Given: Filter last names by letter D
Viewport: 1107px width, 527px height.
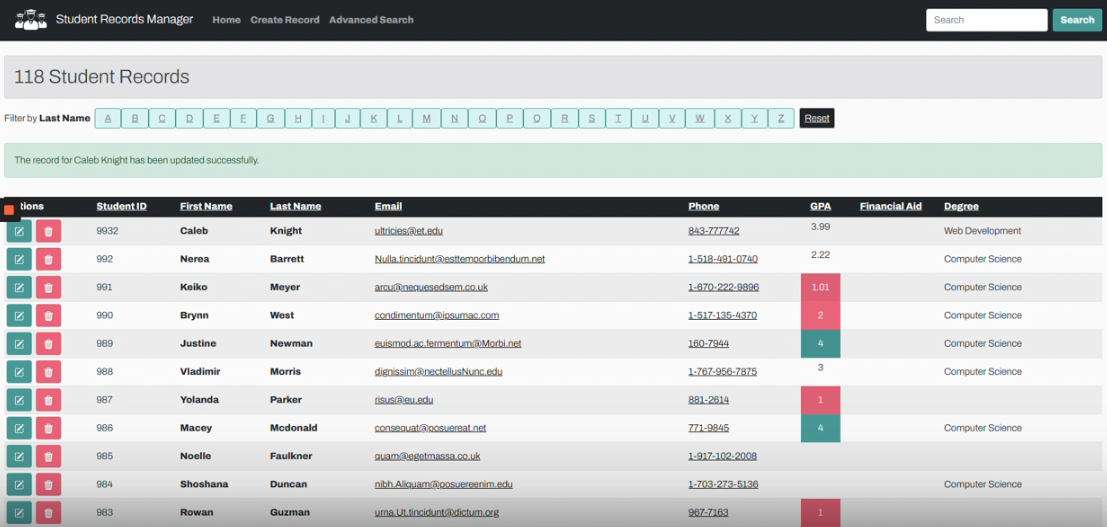Looking at the screenshot, I should point(189,118).
